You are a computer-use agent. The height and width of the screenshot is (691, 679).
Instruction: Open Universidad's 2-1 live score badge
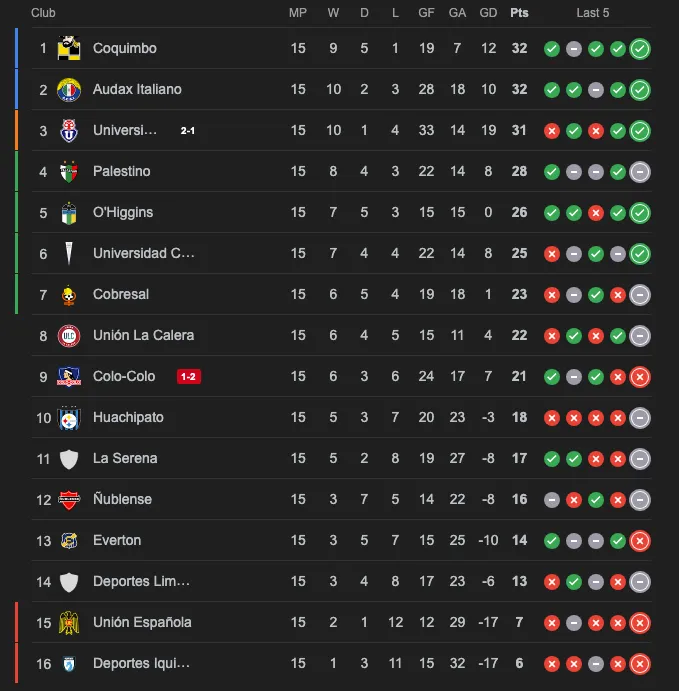pos(188,130)
